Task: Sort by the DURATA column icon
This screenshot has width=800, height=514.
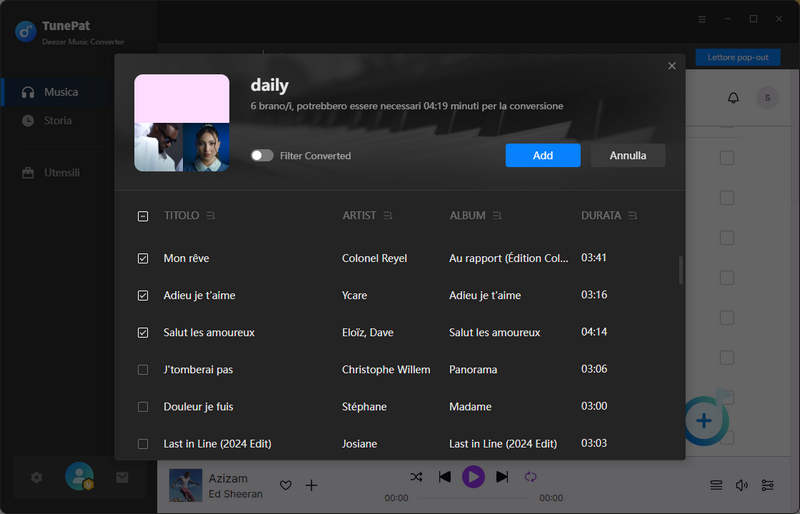Action: pos(633,216)
